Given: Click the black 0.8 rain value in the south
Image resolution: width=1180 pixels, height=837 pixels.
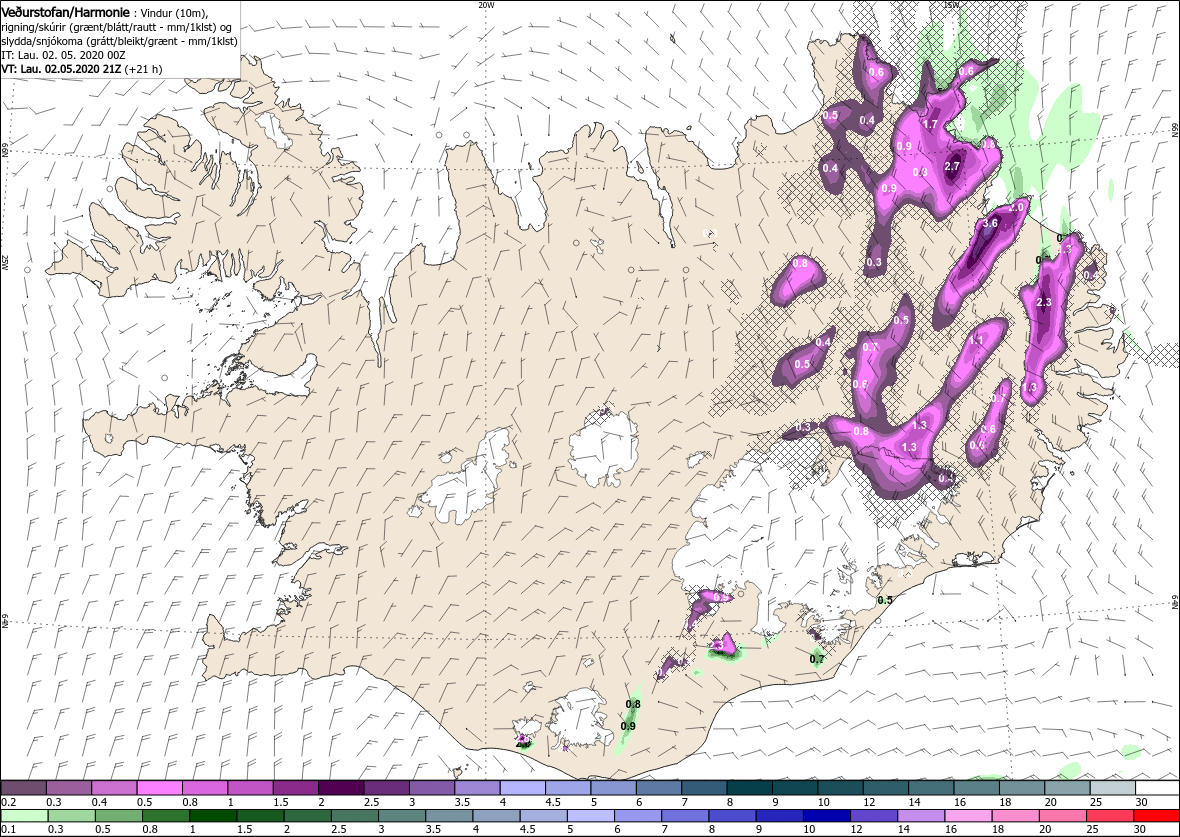Looking at the screenshot, I should [x=633, y=704].
